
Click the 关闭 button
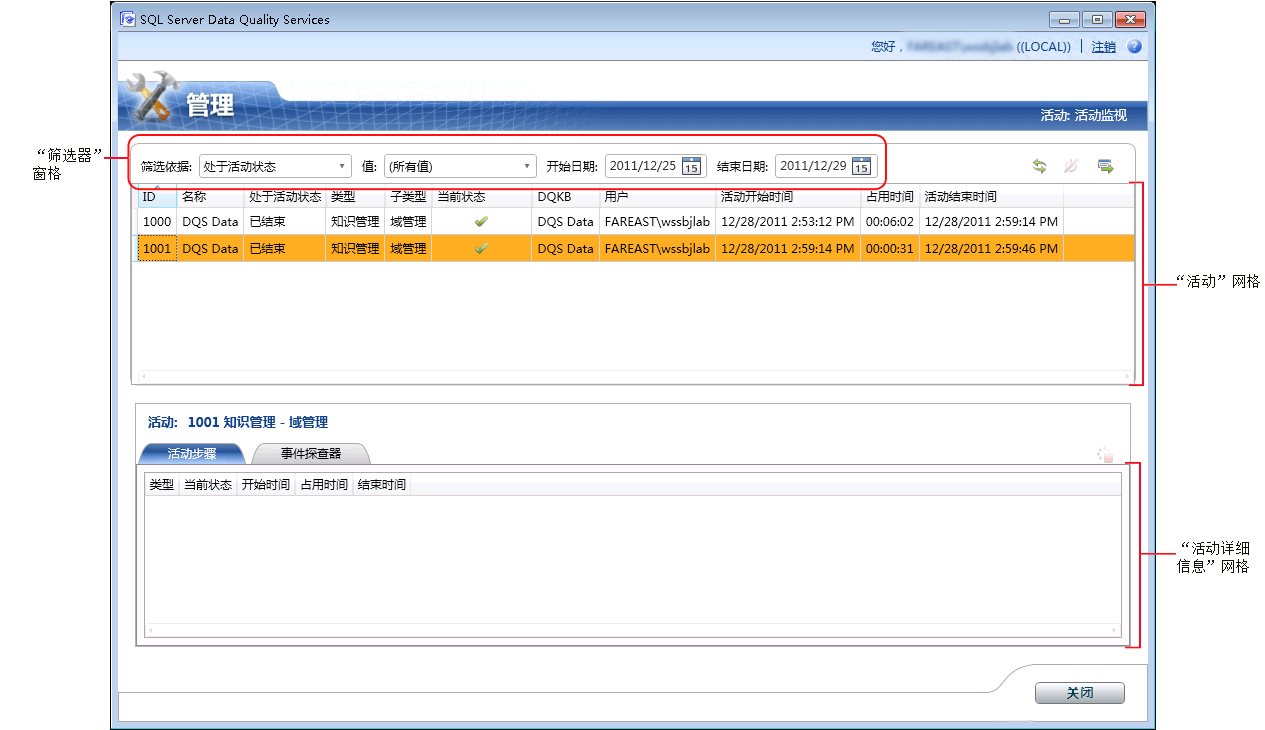coord(1079,693)
